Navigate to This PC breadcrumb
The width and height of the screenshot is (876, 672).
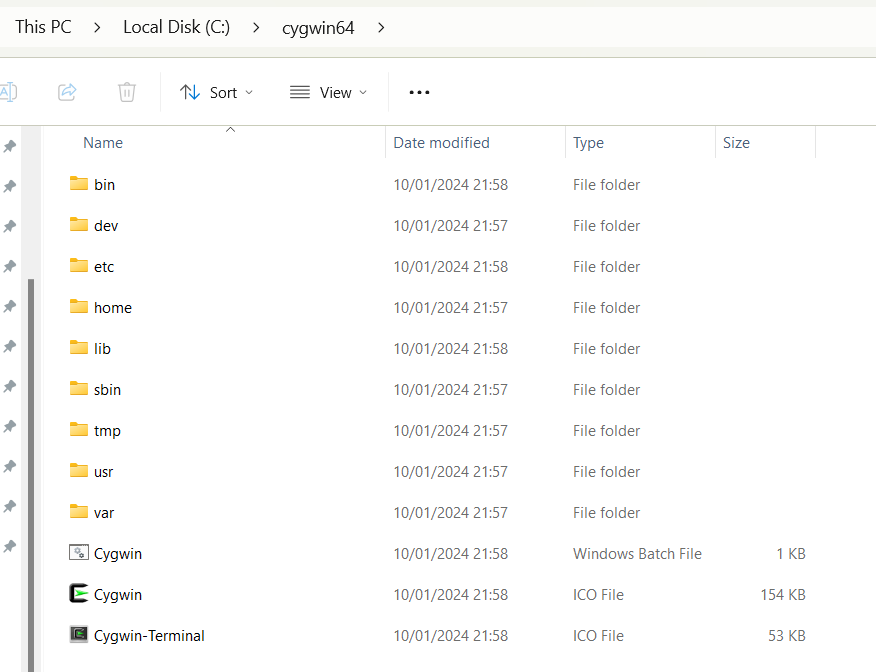43,27
